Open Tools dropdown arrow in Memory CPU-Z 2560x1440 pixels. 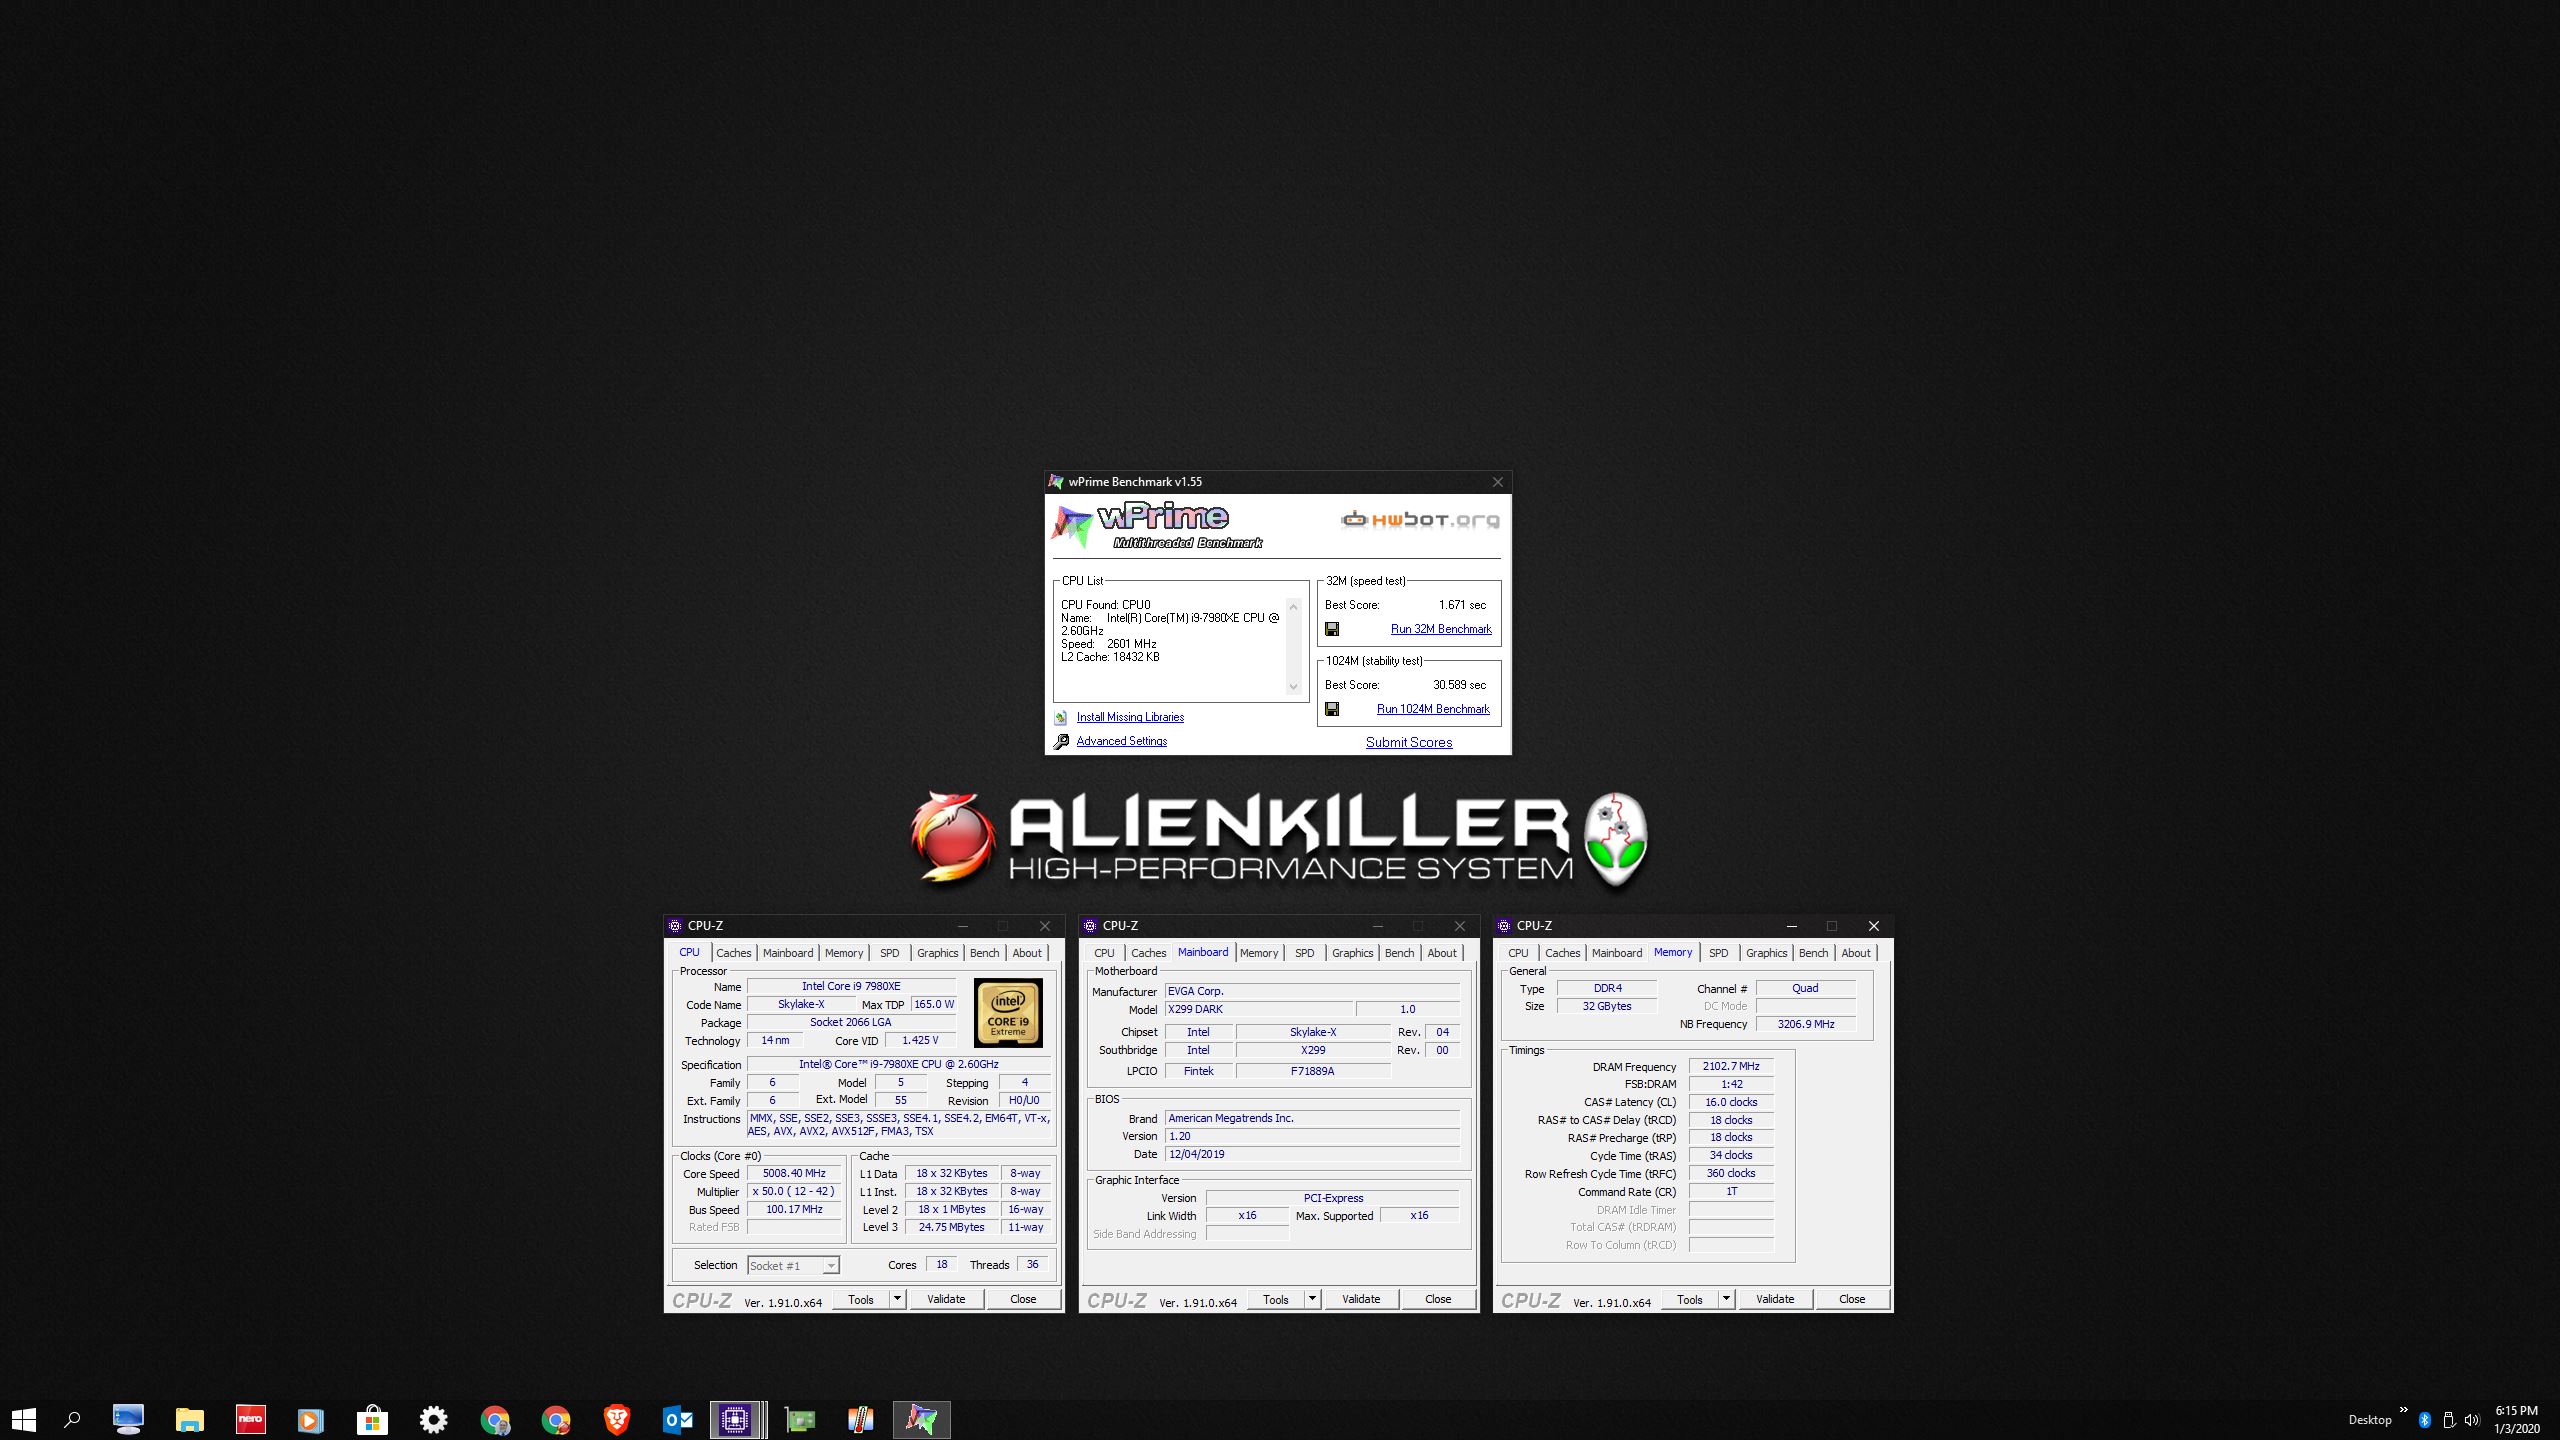(1726, 1299)
